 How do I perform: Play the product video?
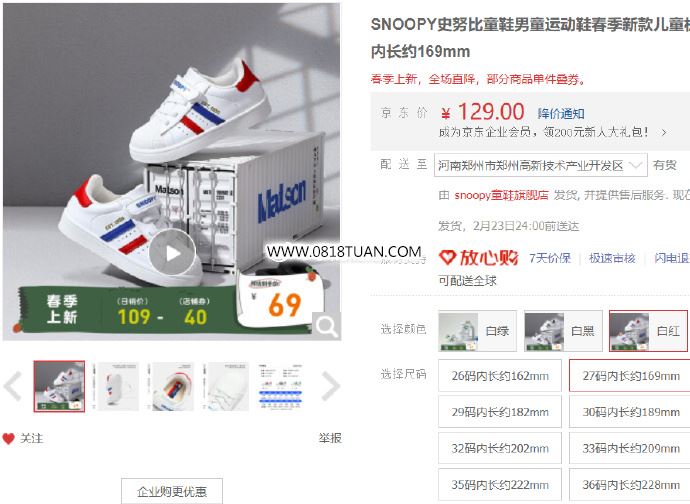tap(172, 253)
